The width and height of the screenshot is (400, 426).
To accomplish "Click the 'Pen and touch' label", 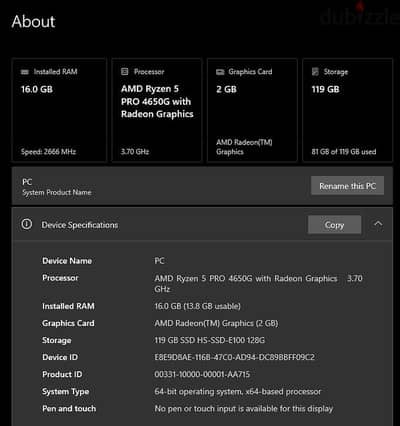I will click(69, 408).
